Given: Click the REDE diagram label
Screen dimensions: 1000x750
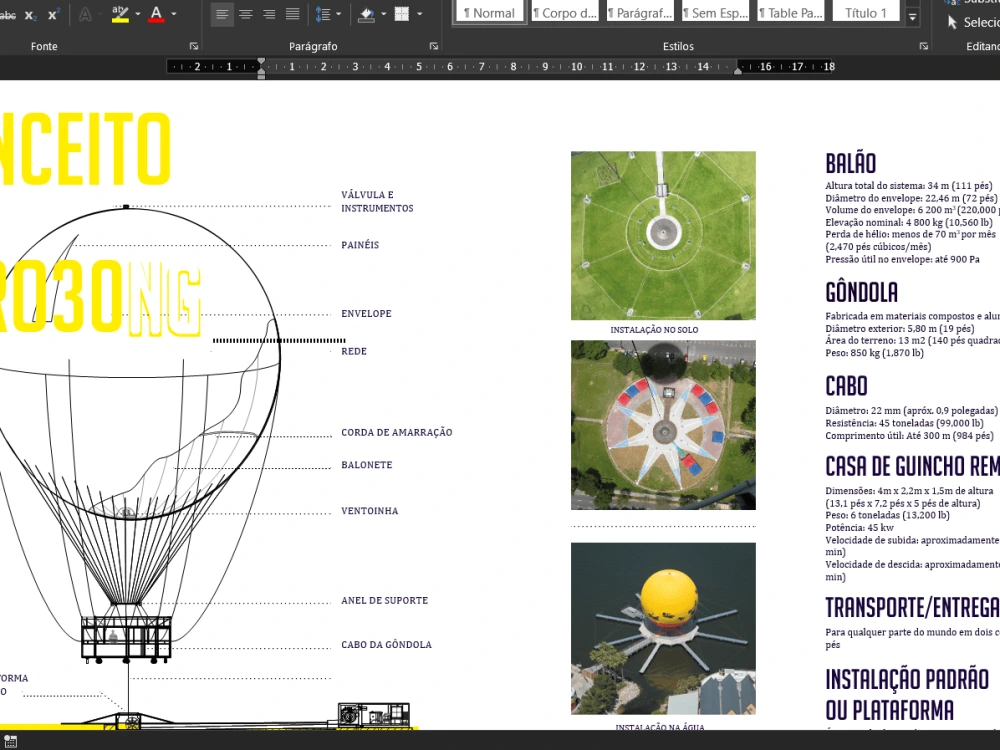Looking at the screenshot, I should click(x=354, y=351).
